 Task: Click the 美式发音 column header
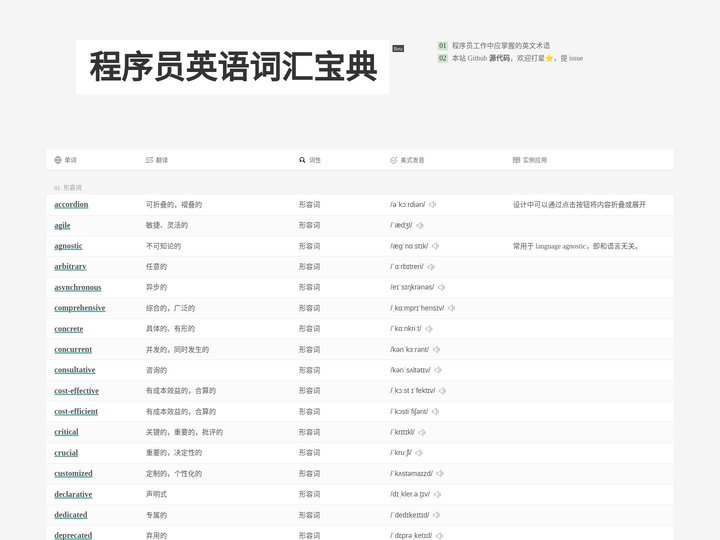412,160
